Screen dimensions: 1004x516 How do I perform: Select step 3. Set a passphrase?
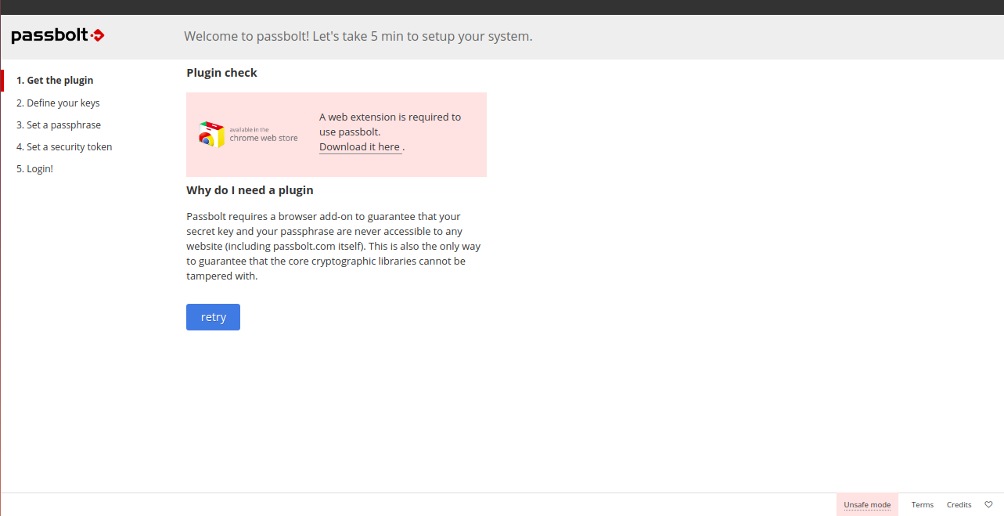point(59,125)
